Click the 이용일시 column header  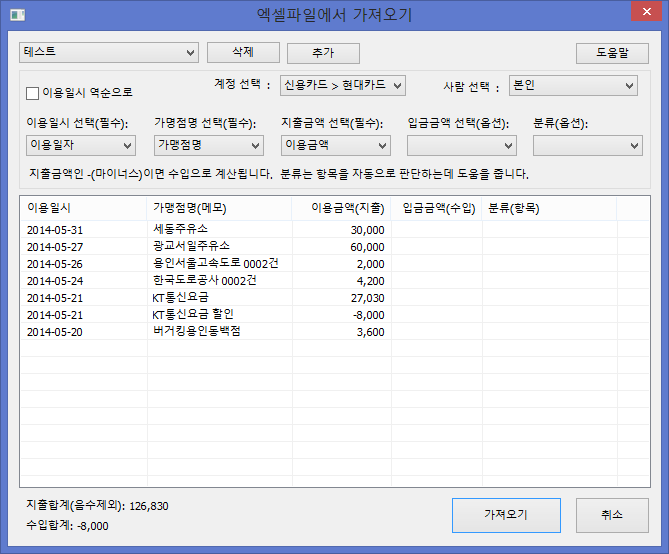tap(83, 208)
